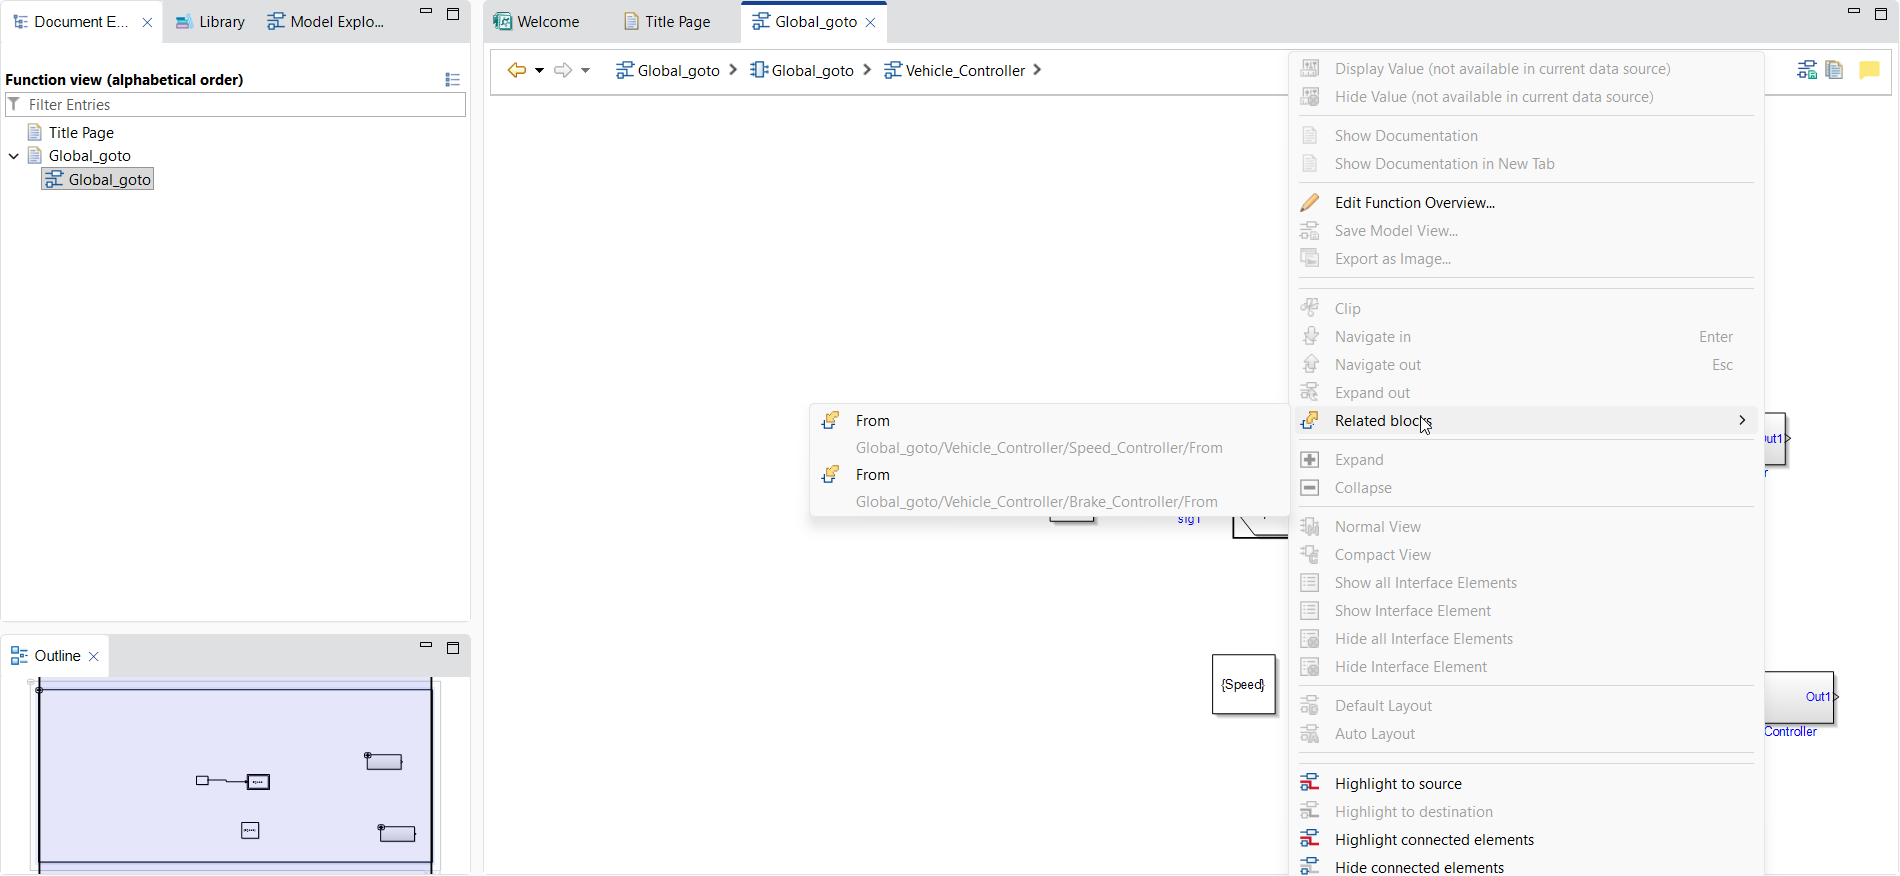Viewport: 1900px width, 876px height.
Task: Open the Welcome tab
Action: (x=537, y=22)
